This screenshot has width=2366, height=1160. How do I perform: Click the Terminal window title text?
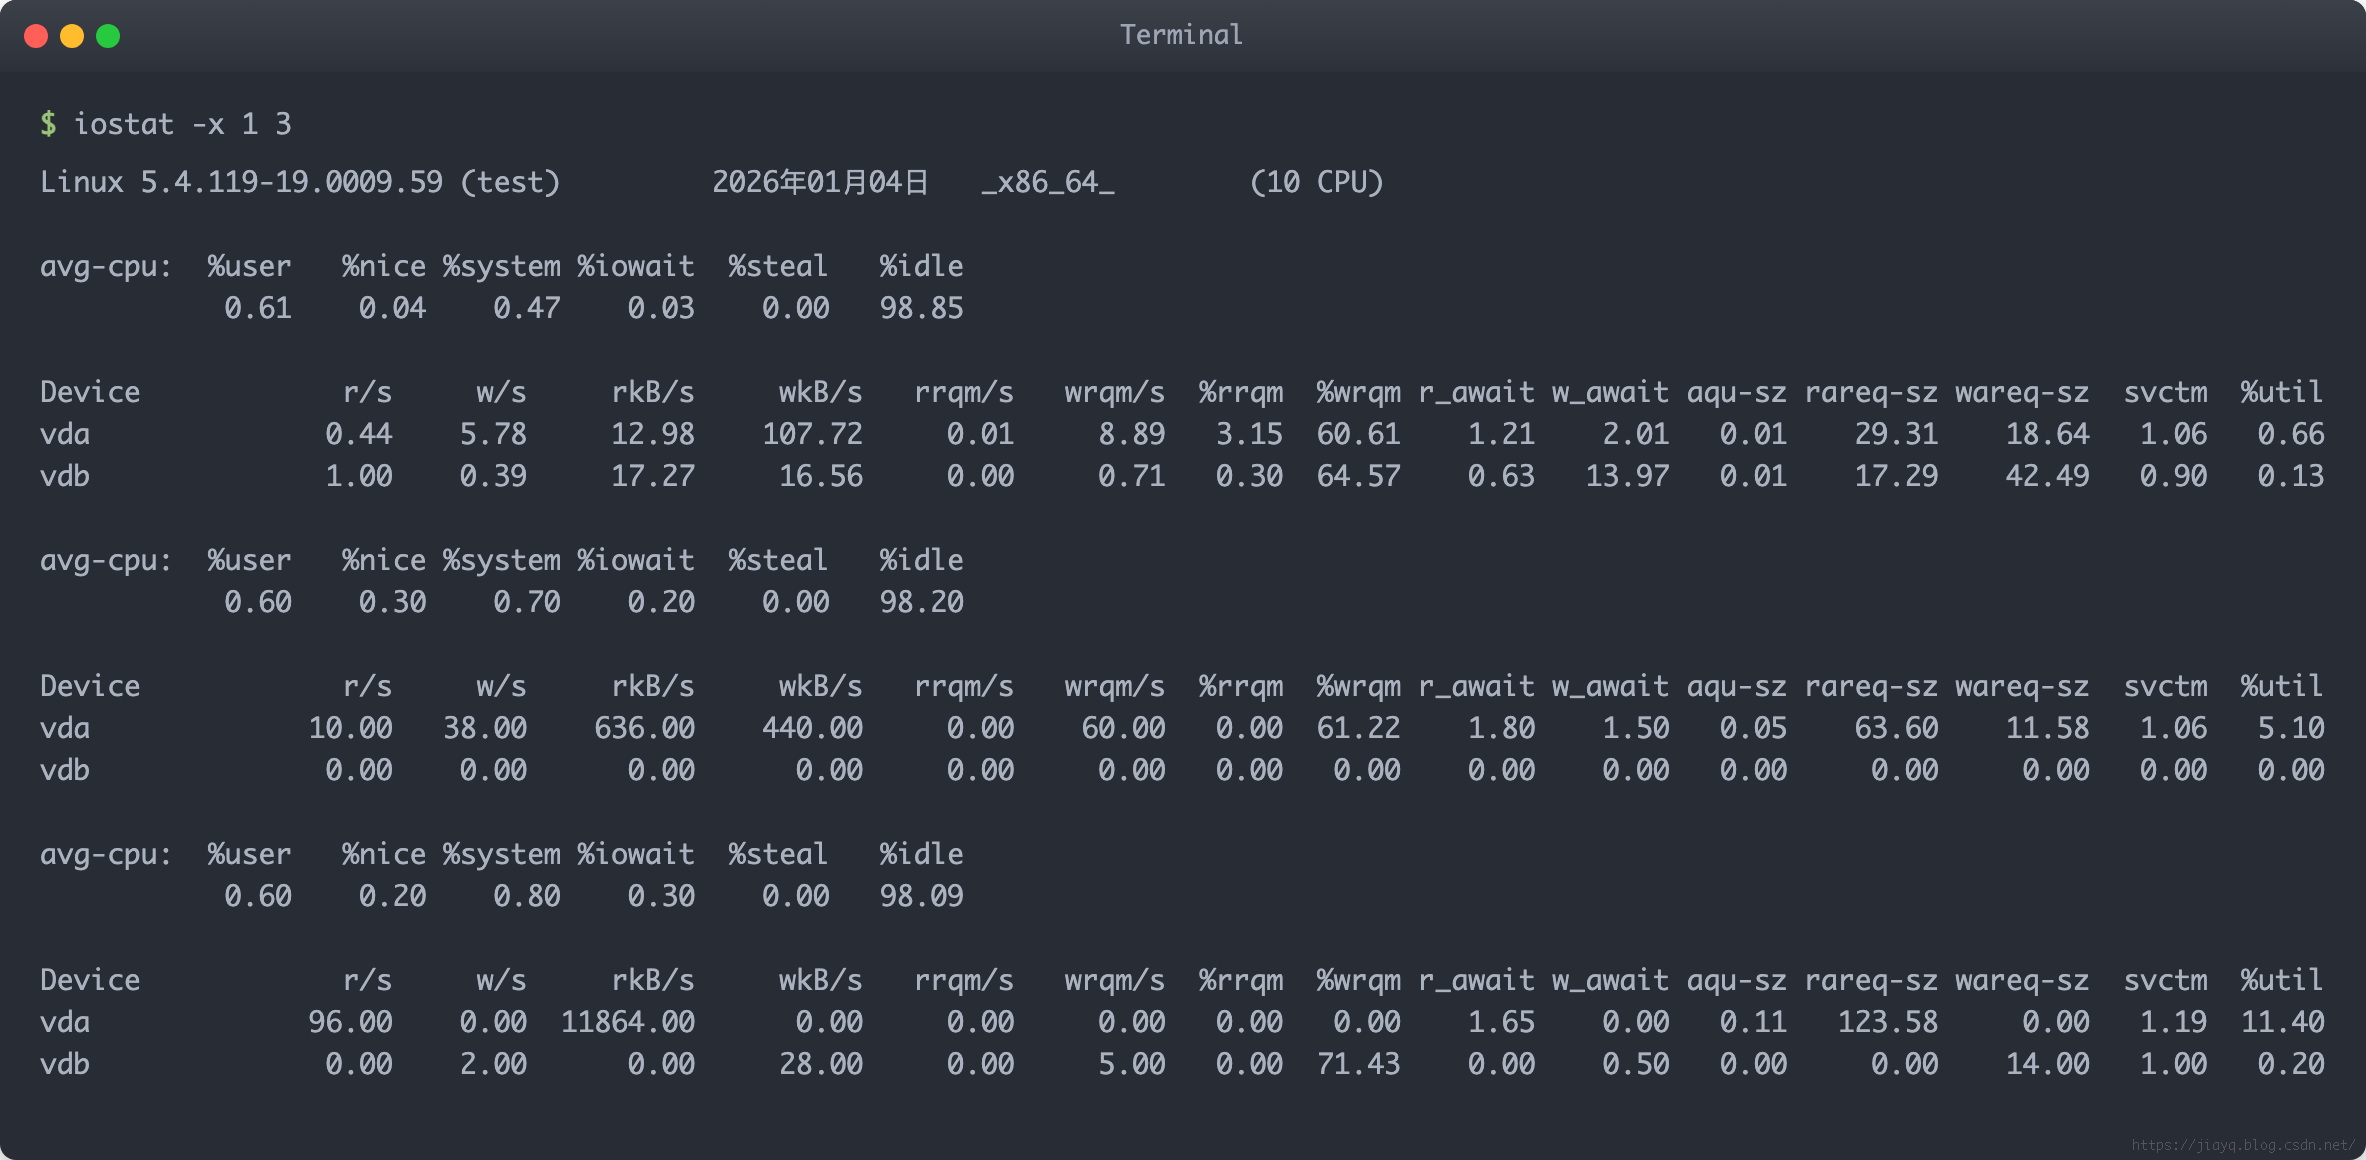pos(1181,35)
